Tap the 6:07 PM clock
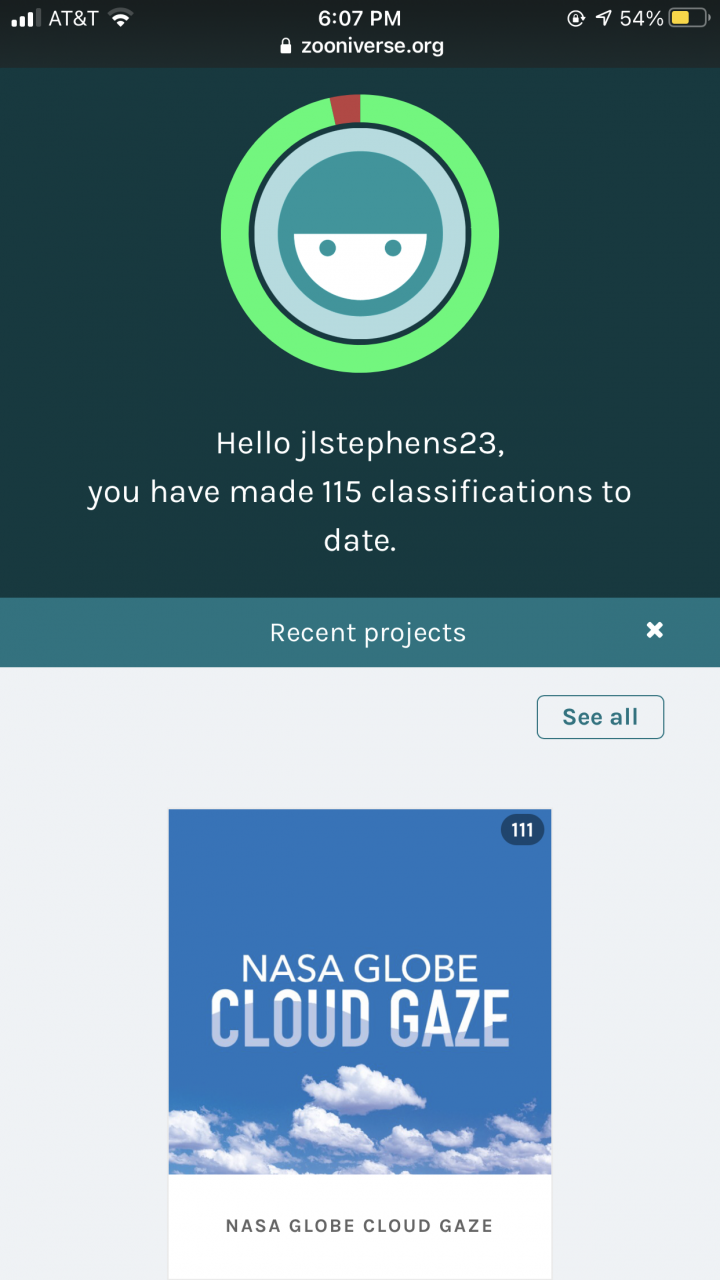The height and width of the screenshot is (1280, 720). [x=359, y=18]
